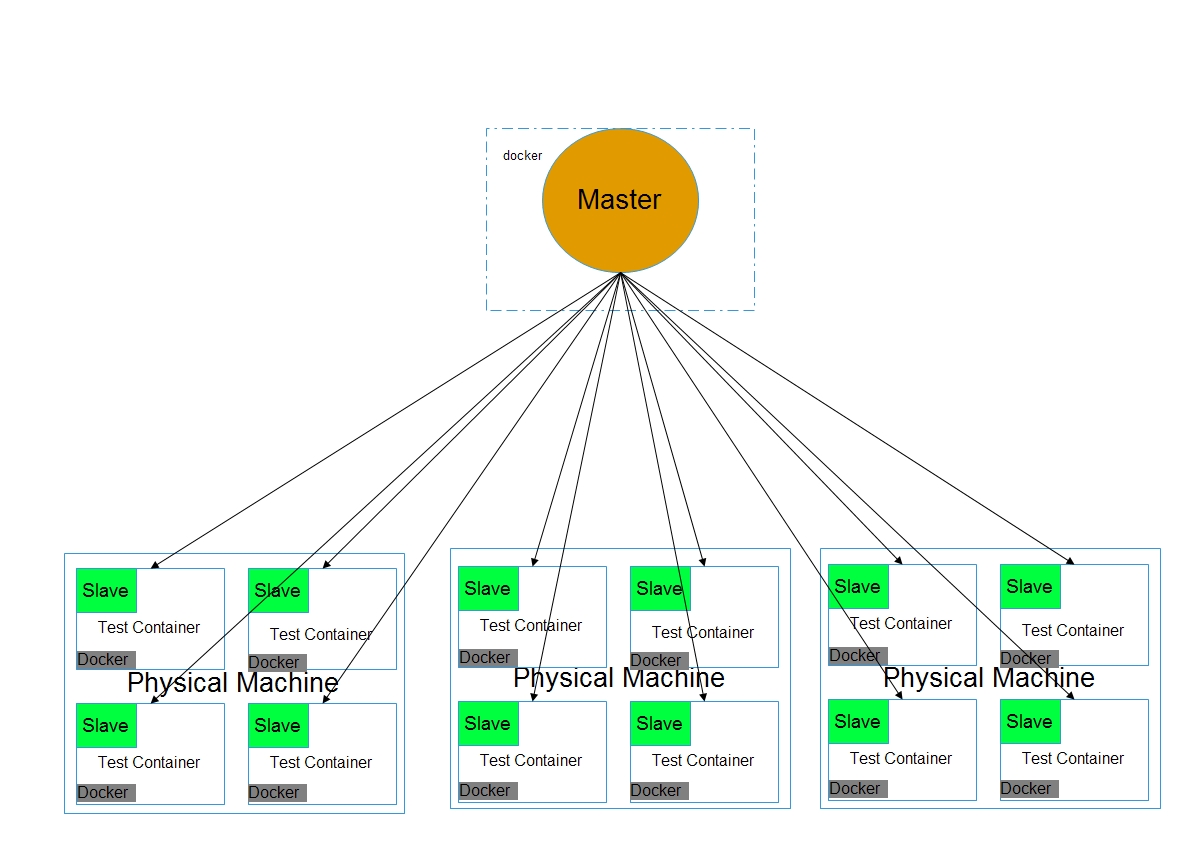Select the right machine's "Physical Machine" title
Image resolution: width=1189 pixels, height=841 pixels.
(x=989, y=677)
